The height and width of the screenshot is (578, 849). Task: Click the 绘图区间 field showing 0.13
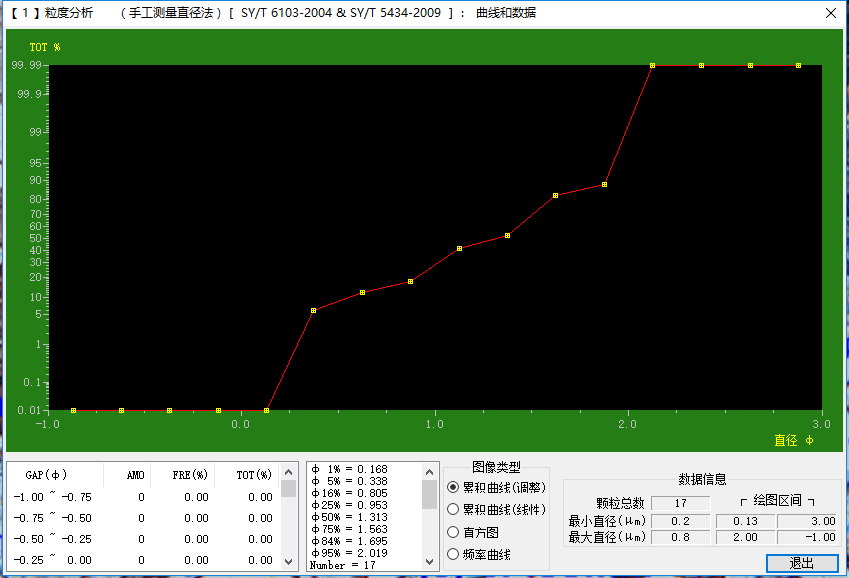746,520
